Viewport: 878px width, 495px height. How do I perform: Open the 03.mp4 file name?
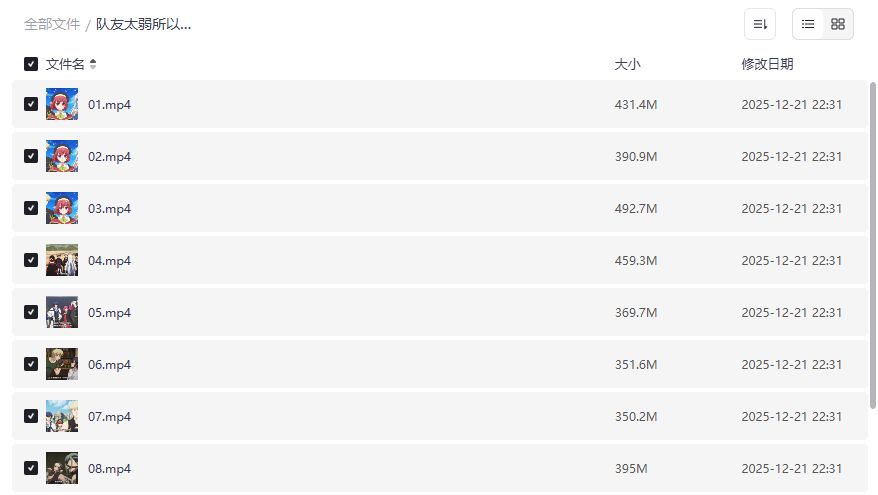click(x=109, y=208)
